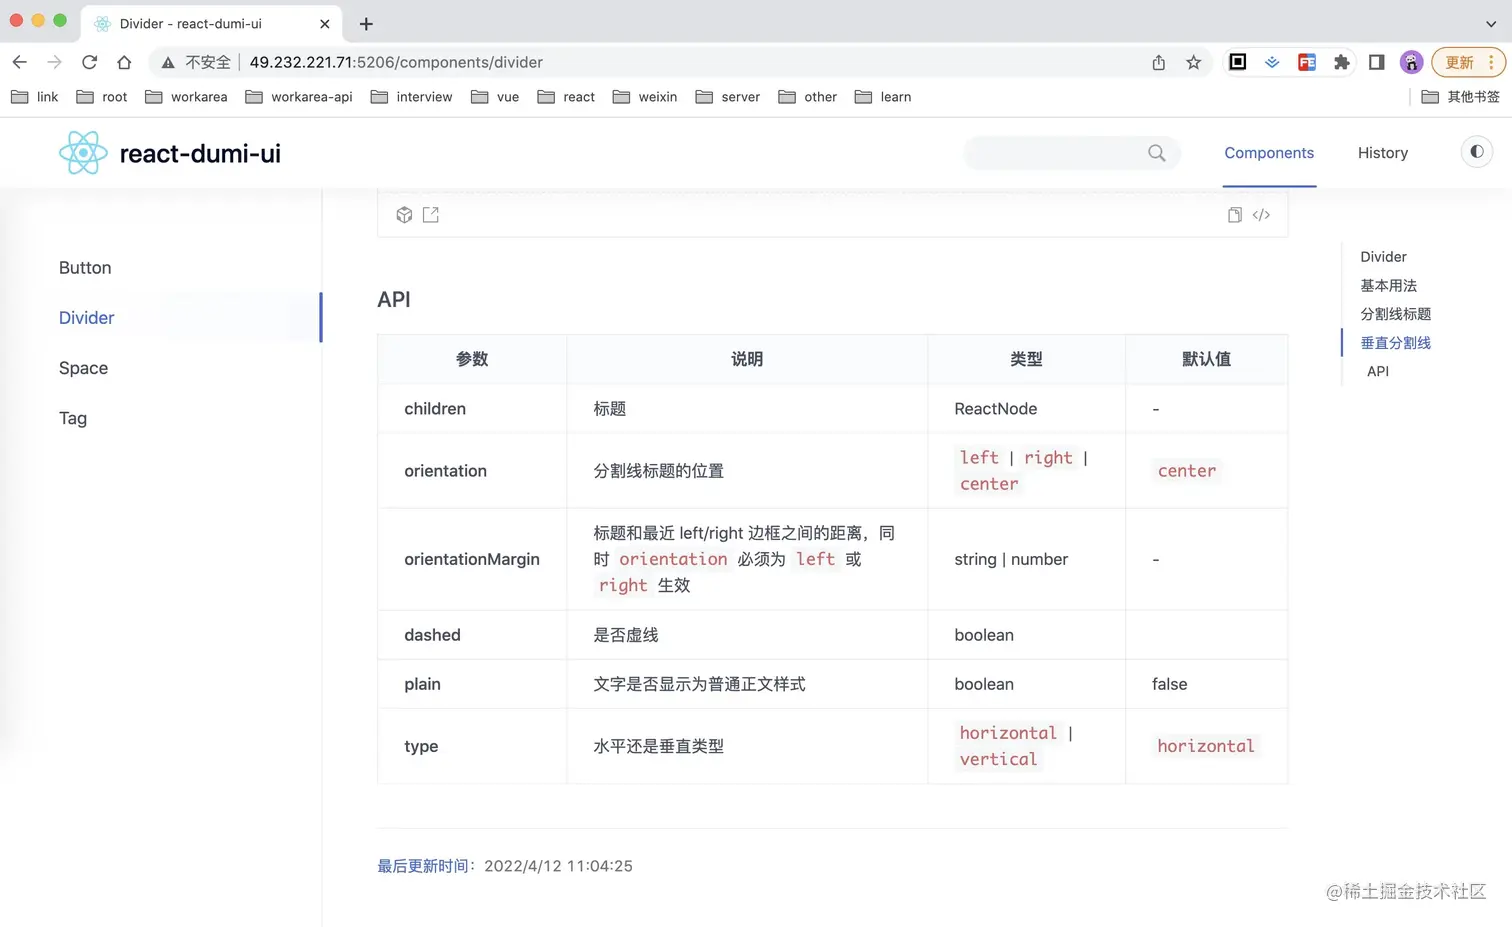Screen dimensions: 1512x927
Task: Click the vertical type code
Action: (998, 759)
